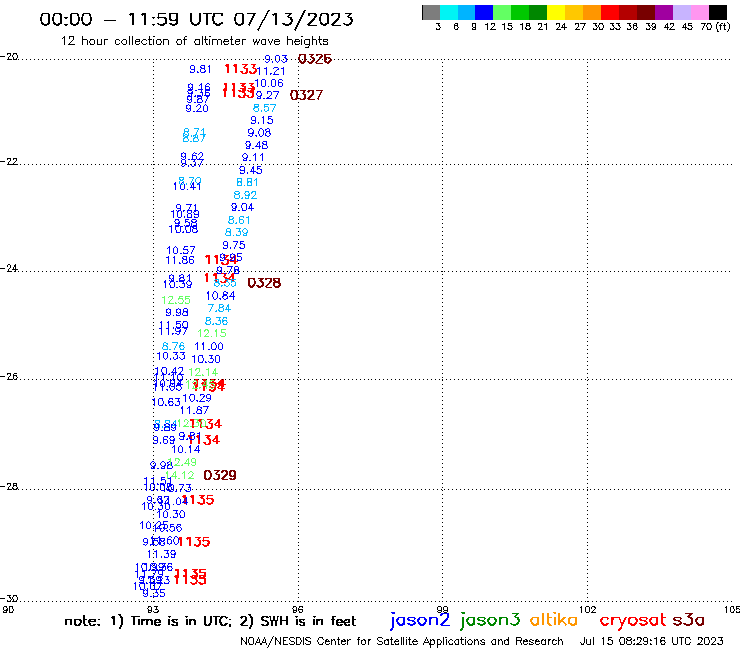
Task: Click the wave height value 11.21
Action: click(x=271, y=71)
